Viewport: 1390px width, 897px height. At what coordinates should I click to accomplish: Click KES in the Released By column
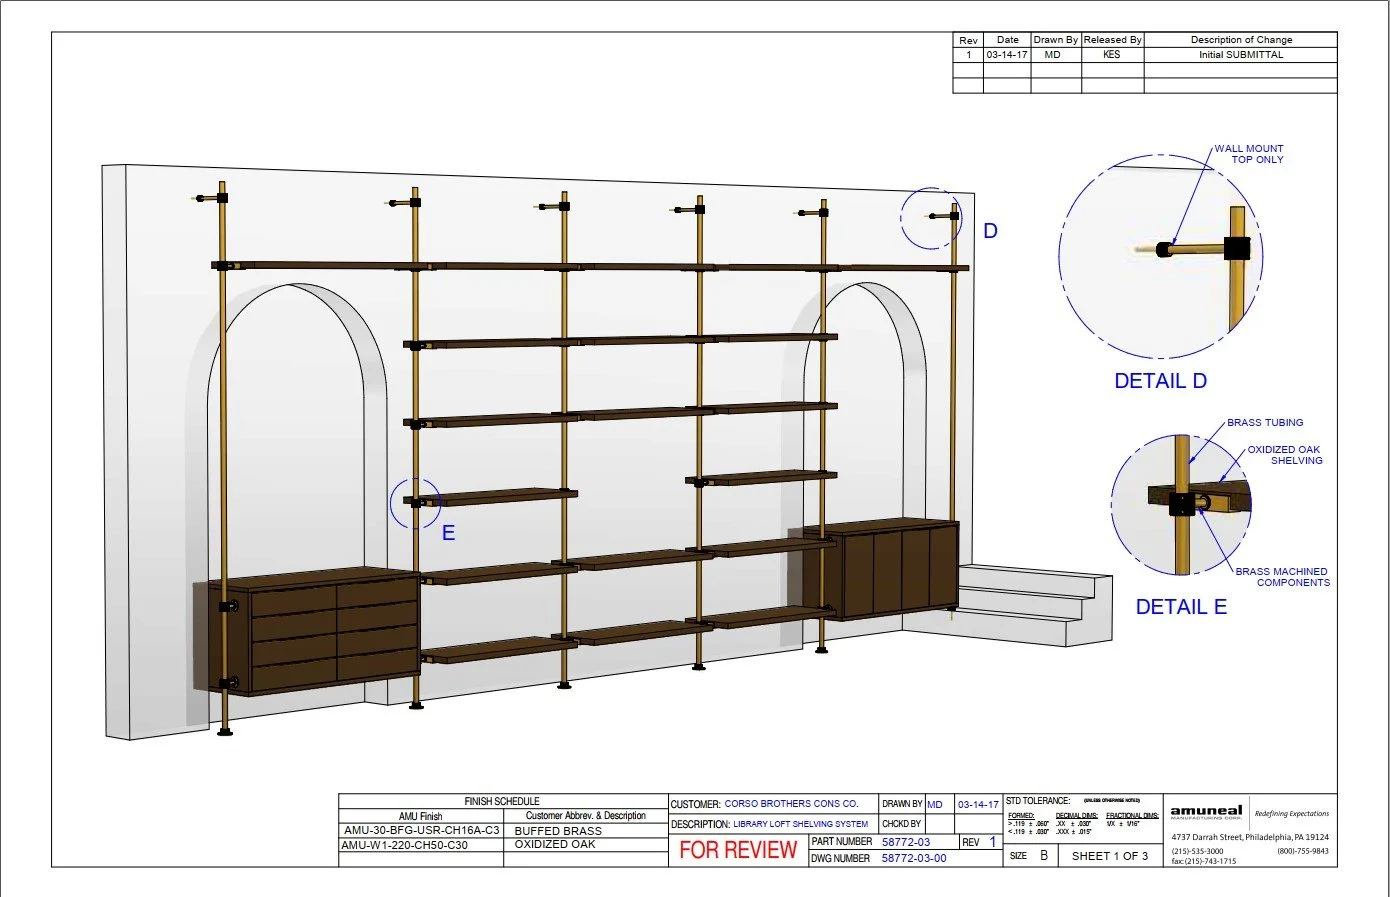coord(1112,55)
